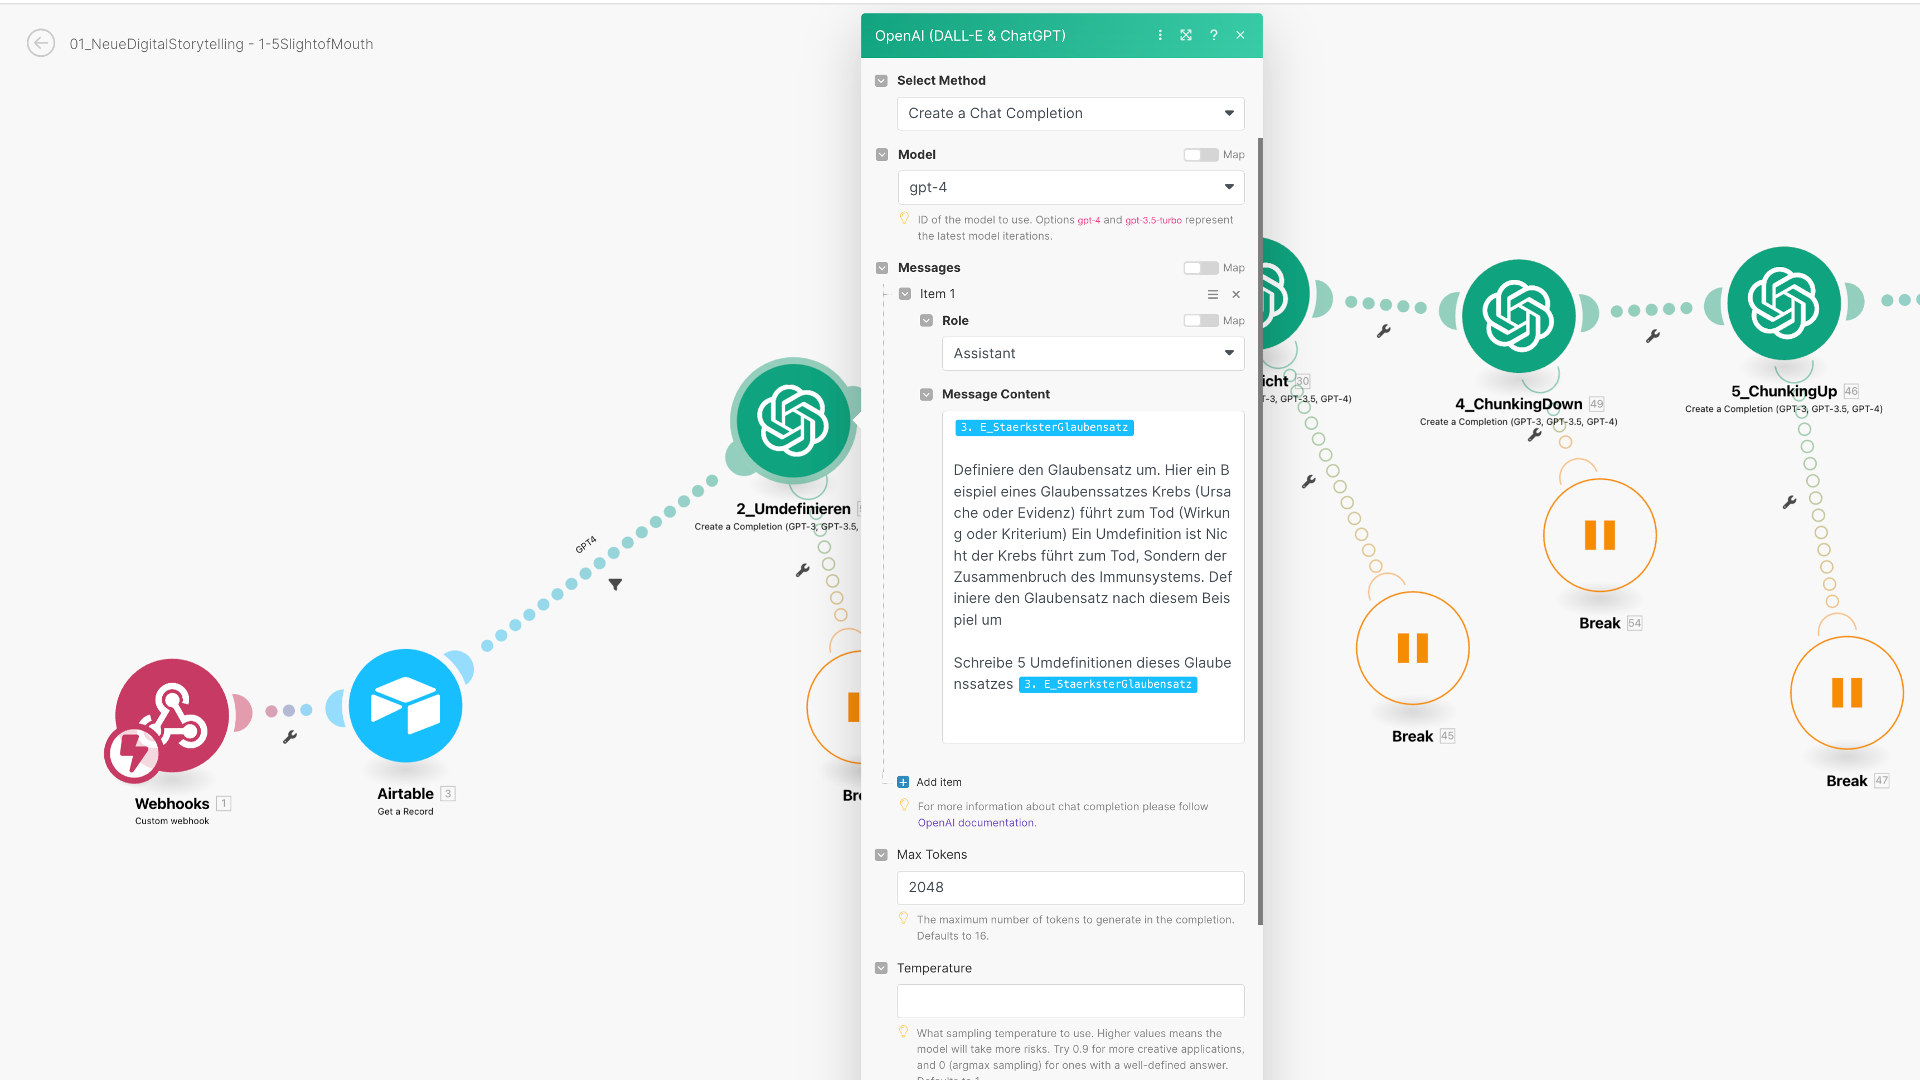Viewport: 1920px width, 1080px height.
Task: Click the 4_ChunkingDown OpenAI module
Action: [1518, 316]
